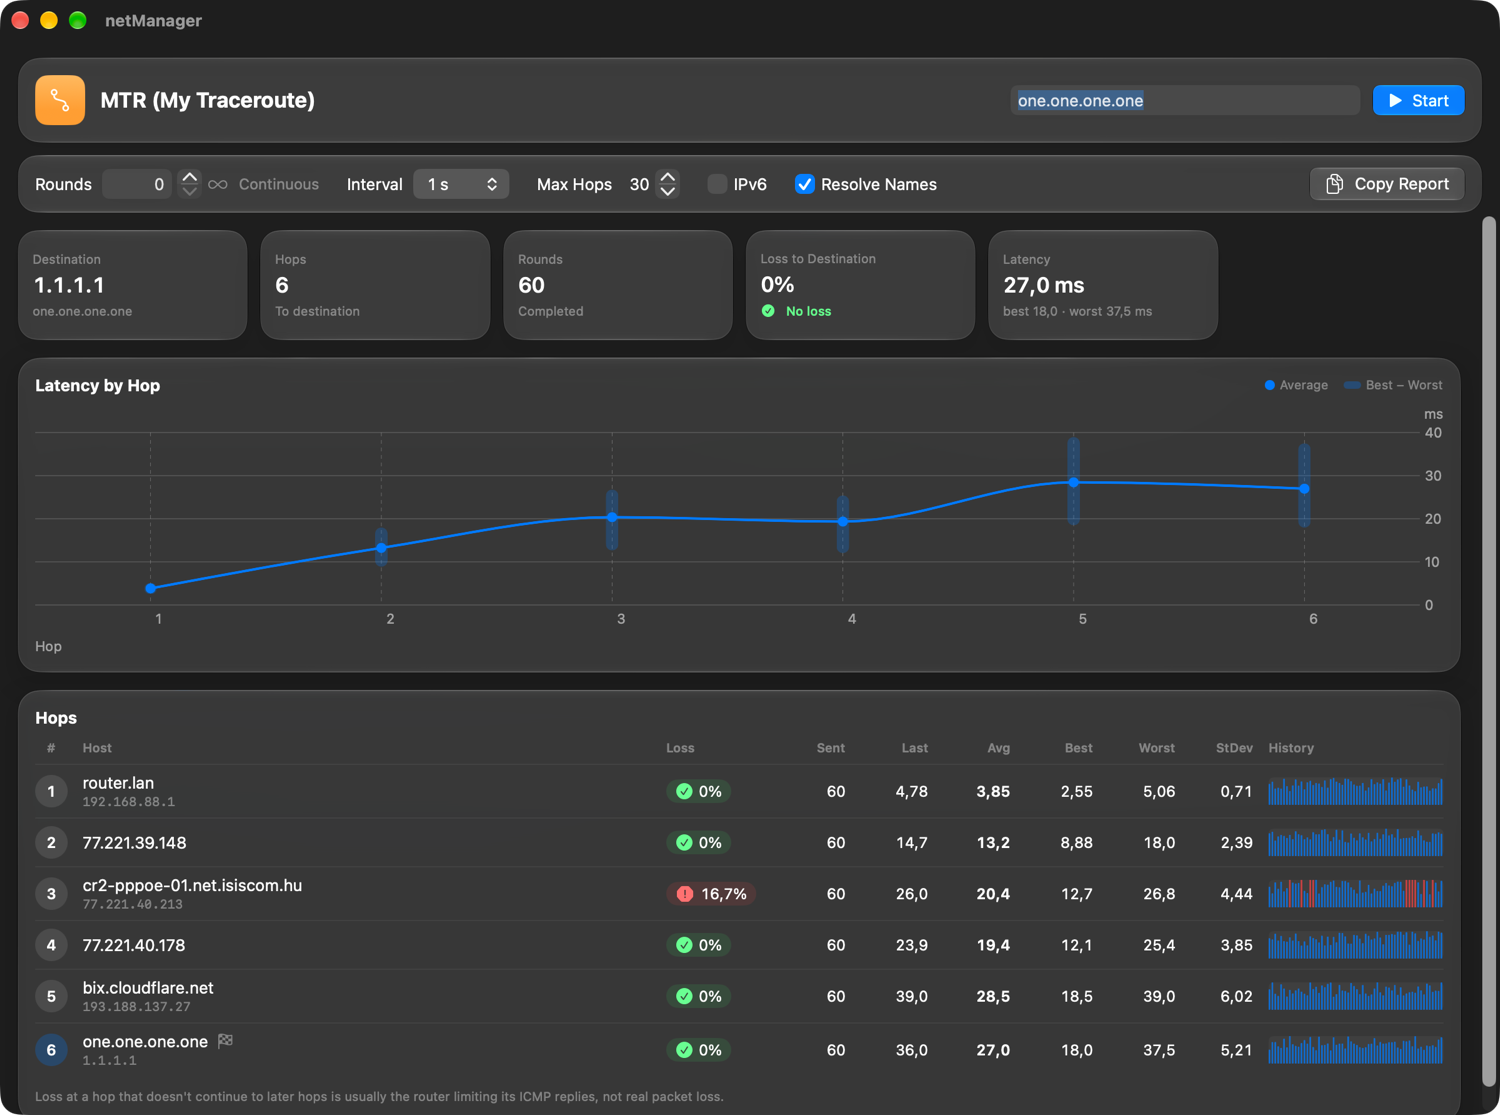
Task: Click the Avg column header
Action: coord(998,748)
